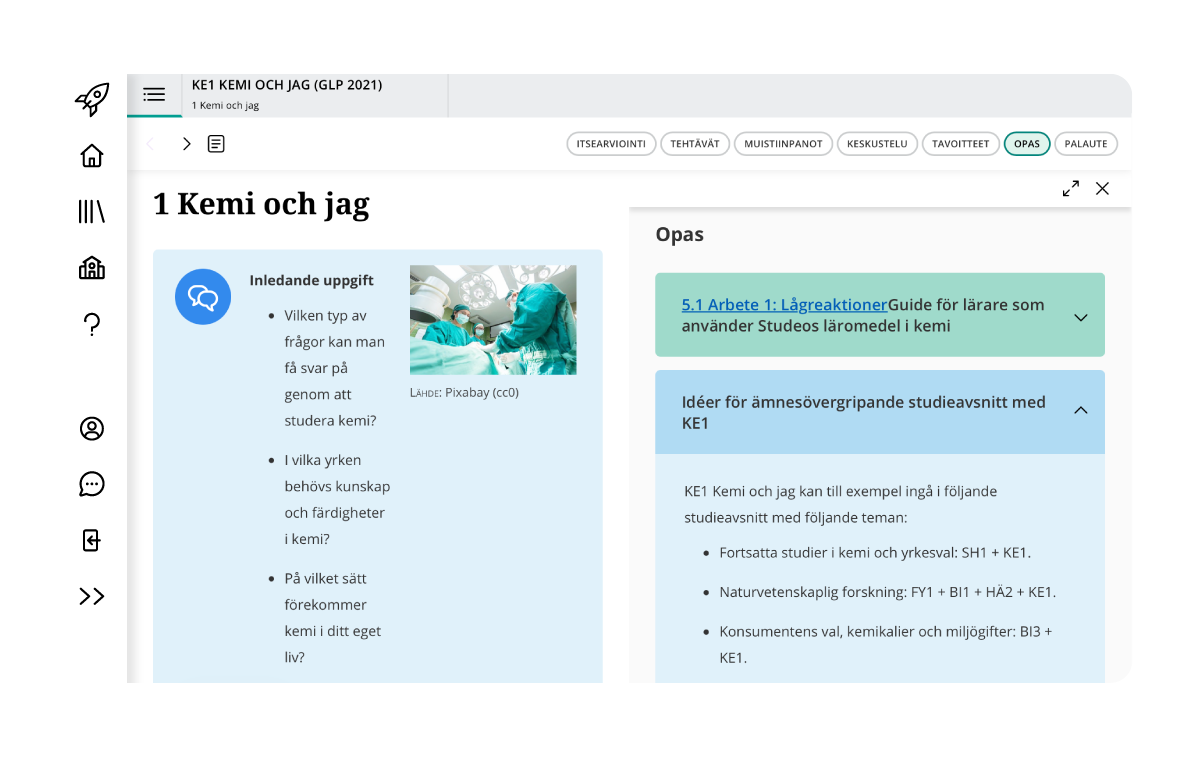Image resolution: width=1200 pixels, height=758 pixels.
Task: Click the rocket logo icon
Action: coord(92,99)
